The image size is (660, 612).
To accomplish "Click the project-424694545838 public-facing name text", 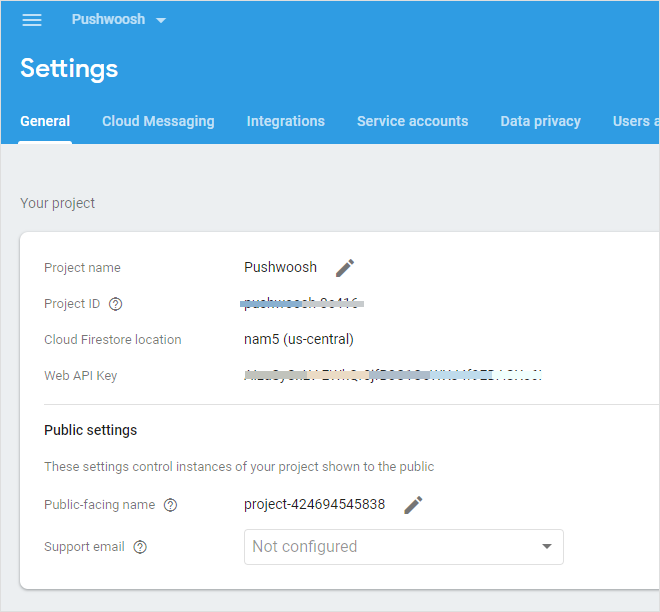I will (314, 504).
